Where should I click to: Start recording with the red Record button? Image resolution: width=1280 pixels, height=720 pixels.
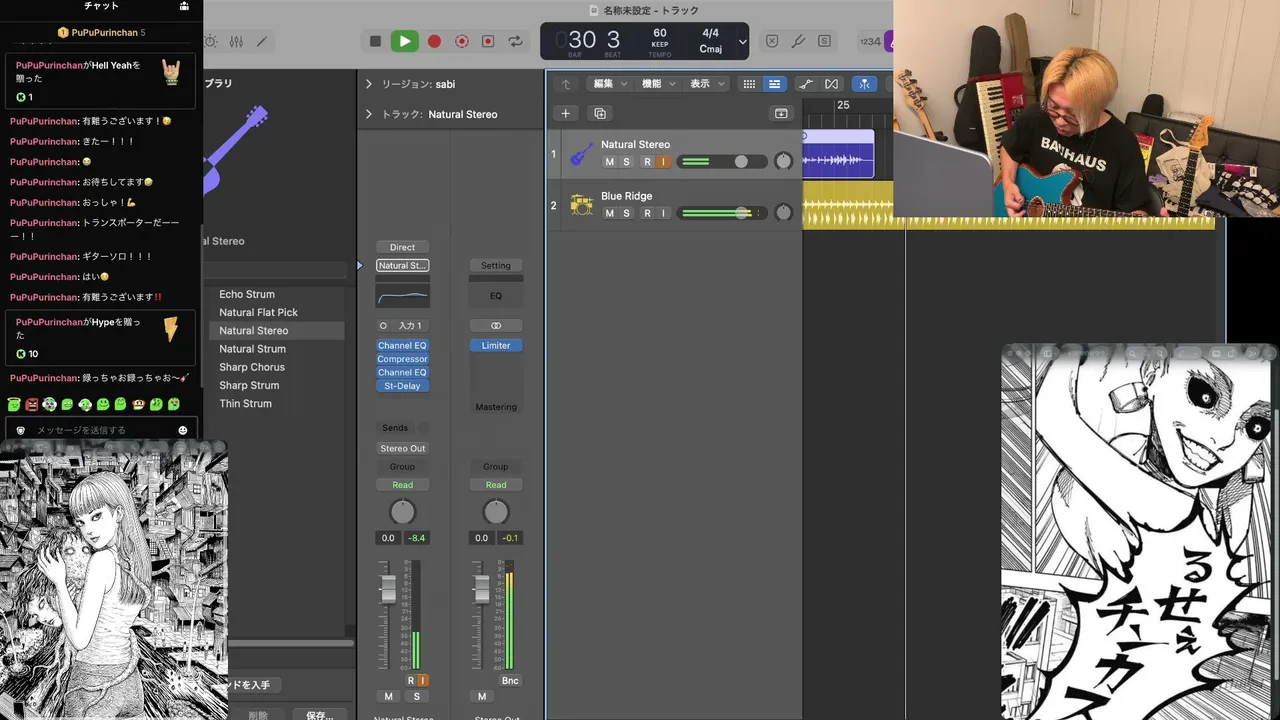434,41
